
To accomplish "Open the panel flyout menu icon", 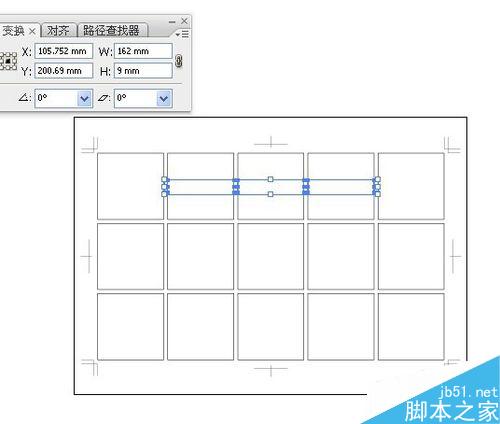I will click(182, 34).
